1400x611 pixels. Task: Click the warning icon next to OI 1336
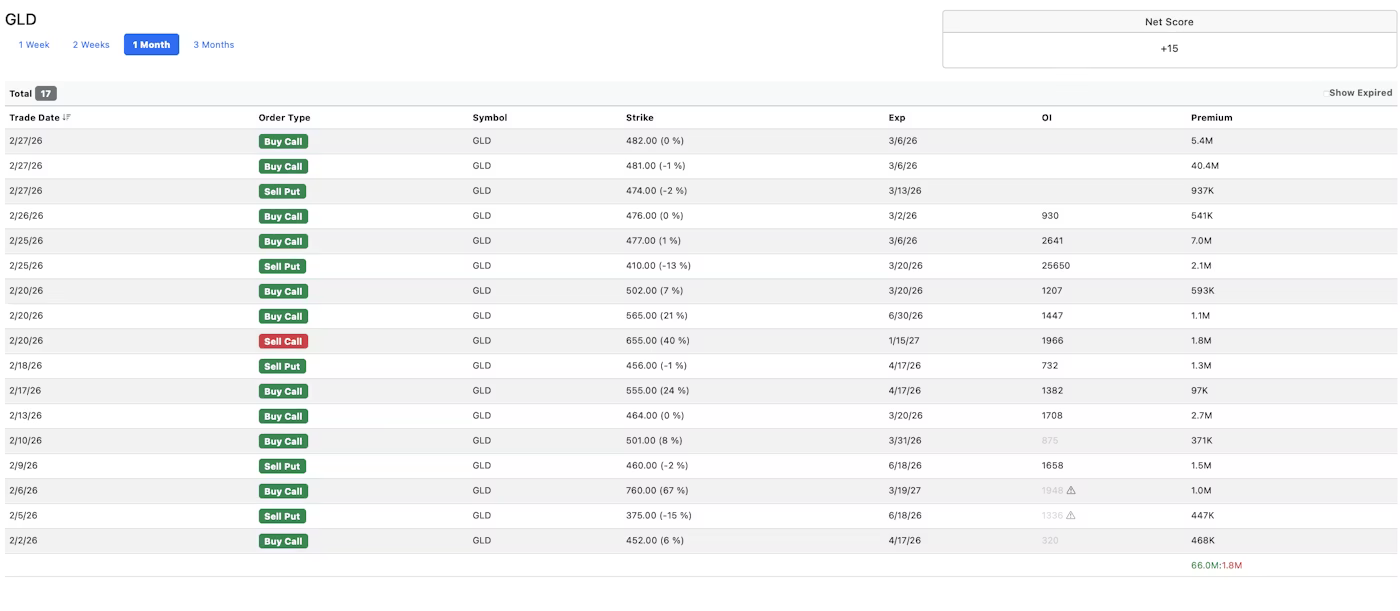[1071, 516]
